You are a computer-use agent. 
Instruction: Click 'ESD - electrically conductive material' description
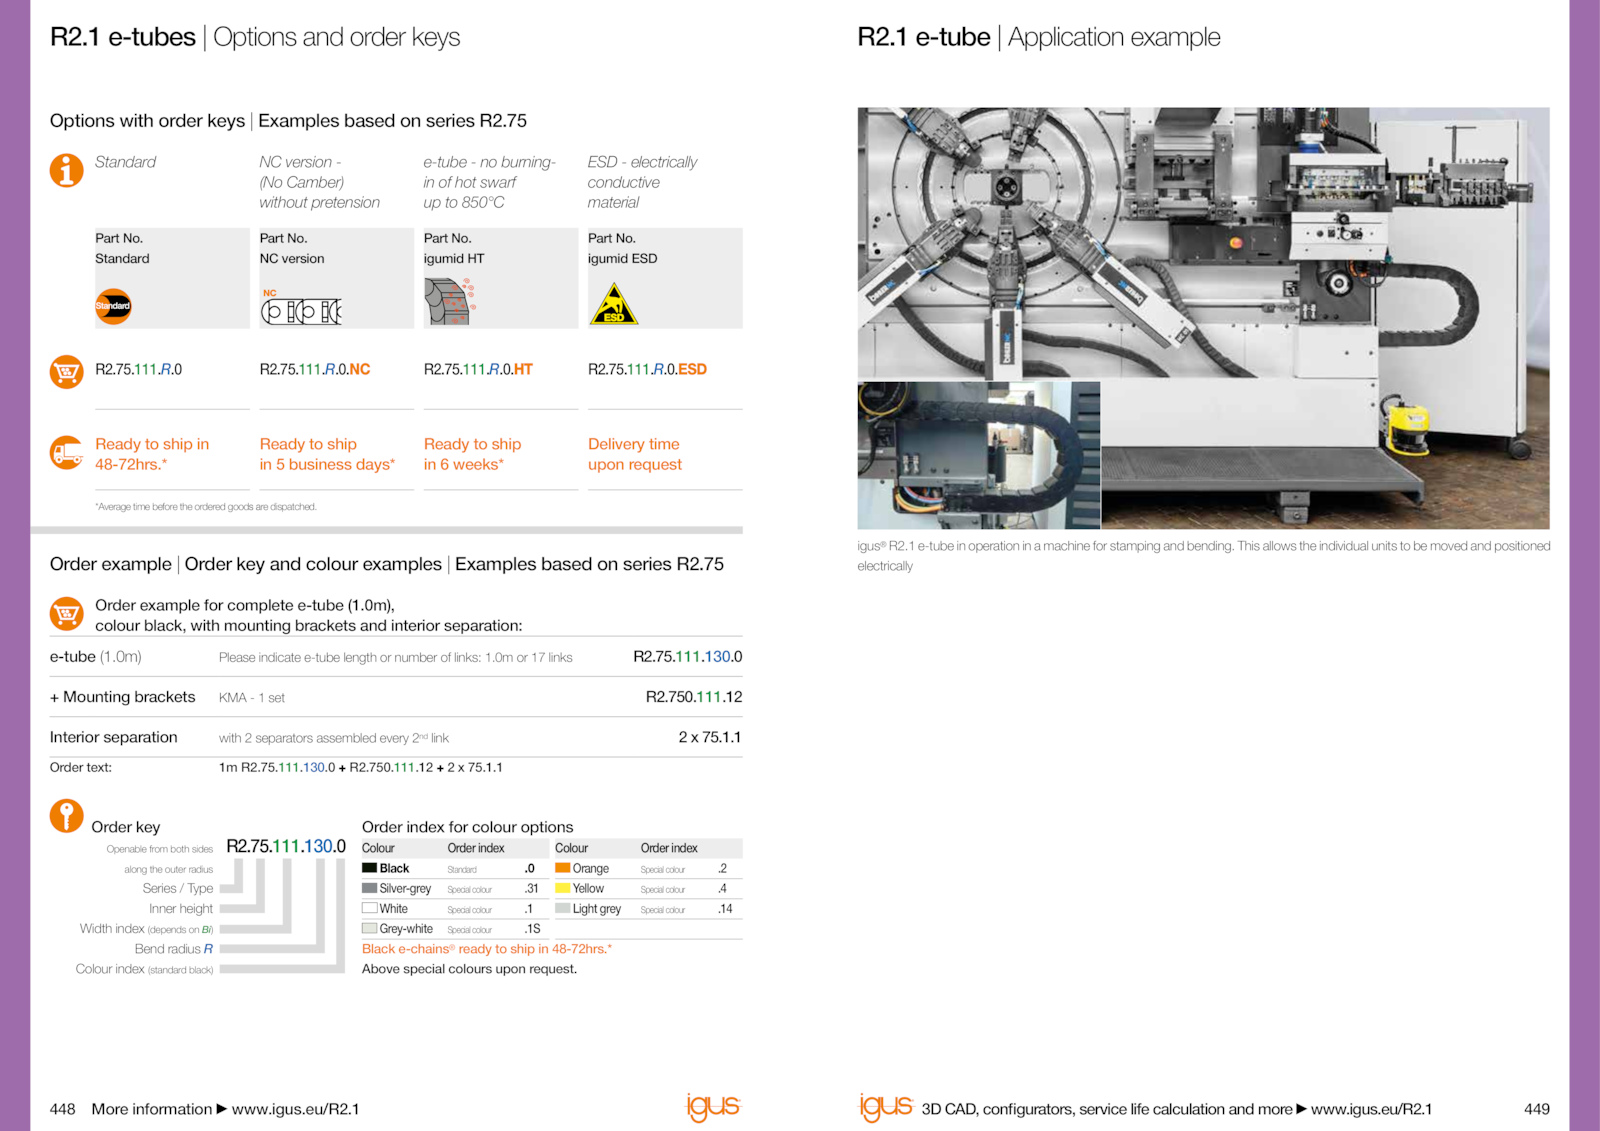click(x=643, y=182)
